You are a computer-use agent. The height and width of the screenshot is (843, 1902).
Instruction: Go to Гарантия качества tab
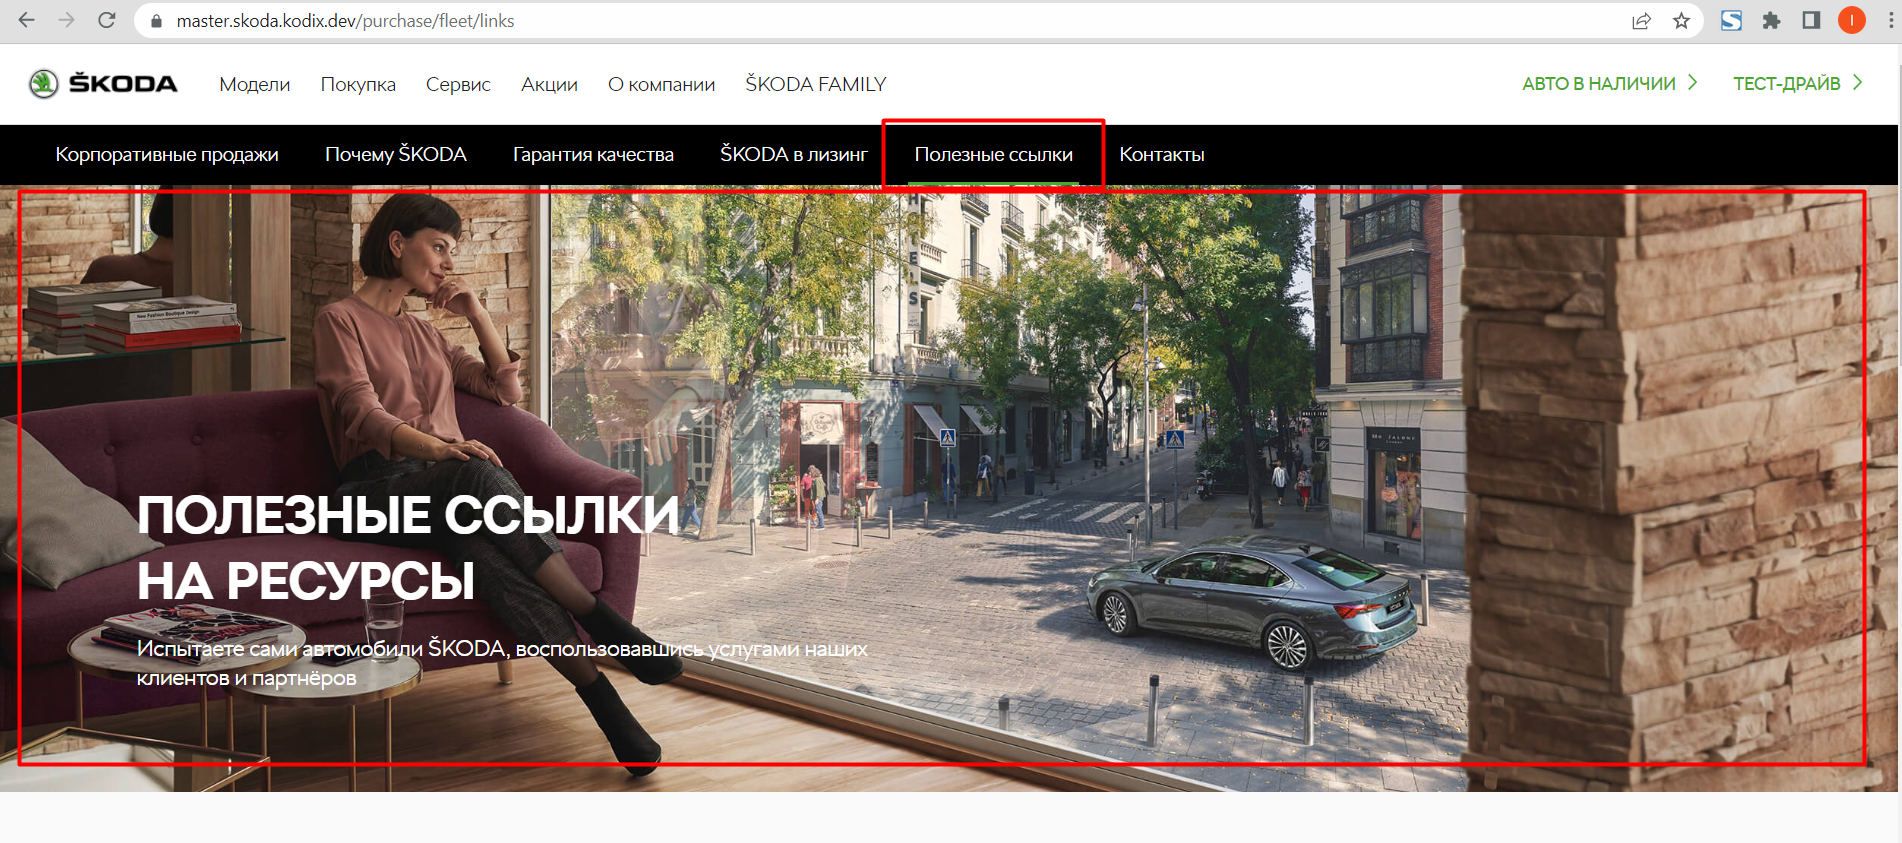pos(593,154)
